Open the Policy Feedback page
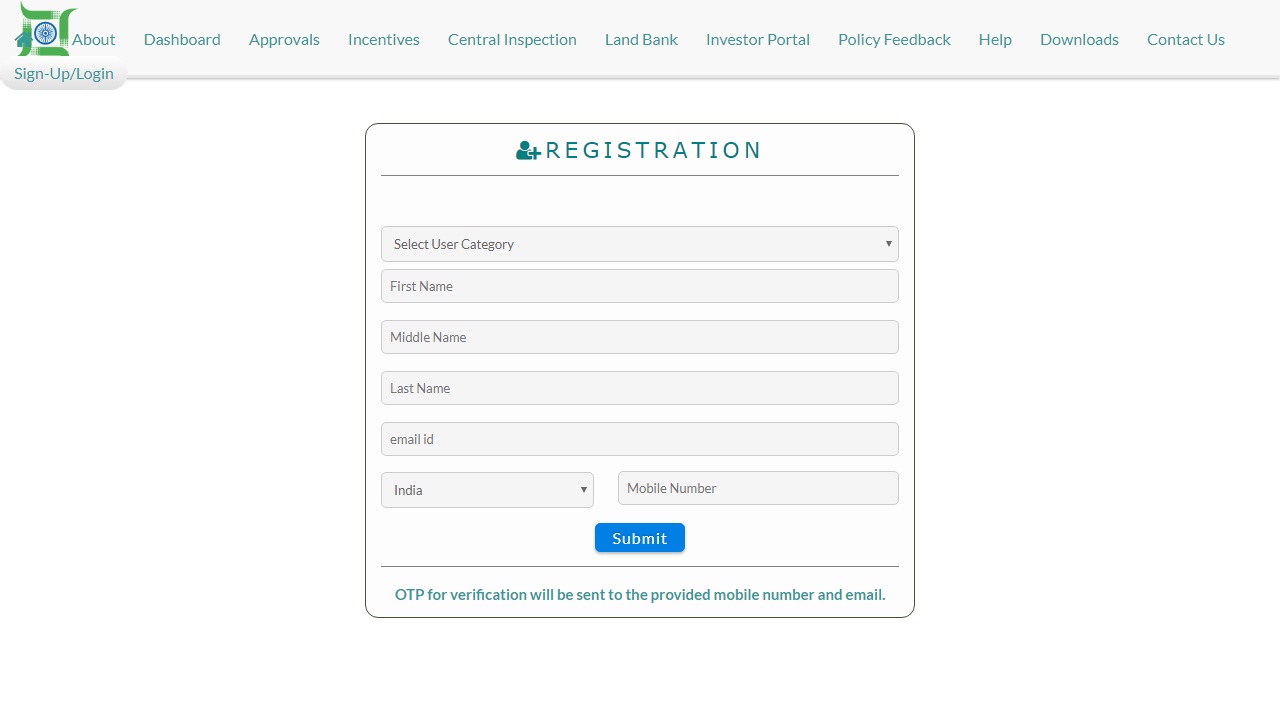 click(x=894, y=40)
